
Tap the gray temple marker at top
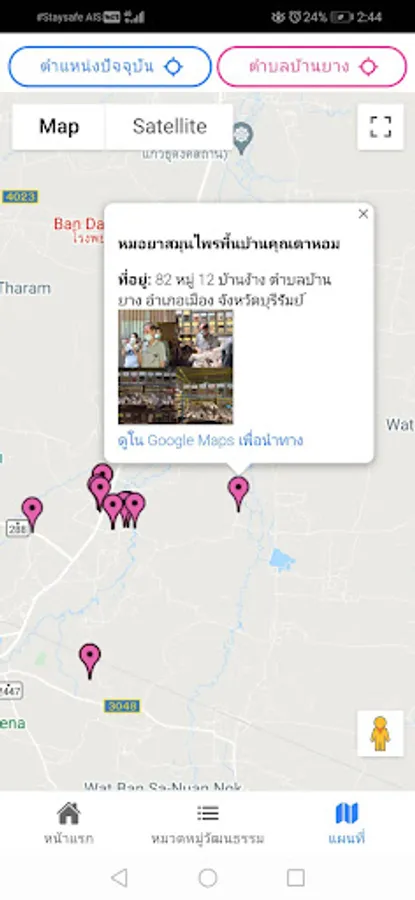[243, 138]
